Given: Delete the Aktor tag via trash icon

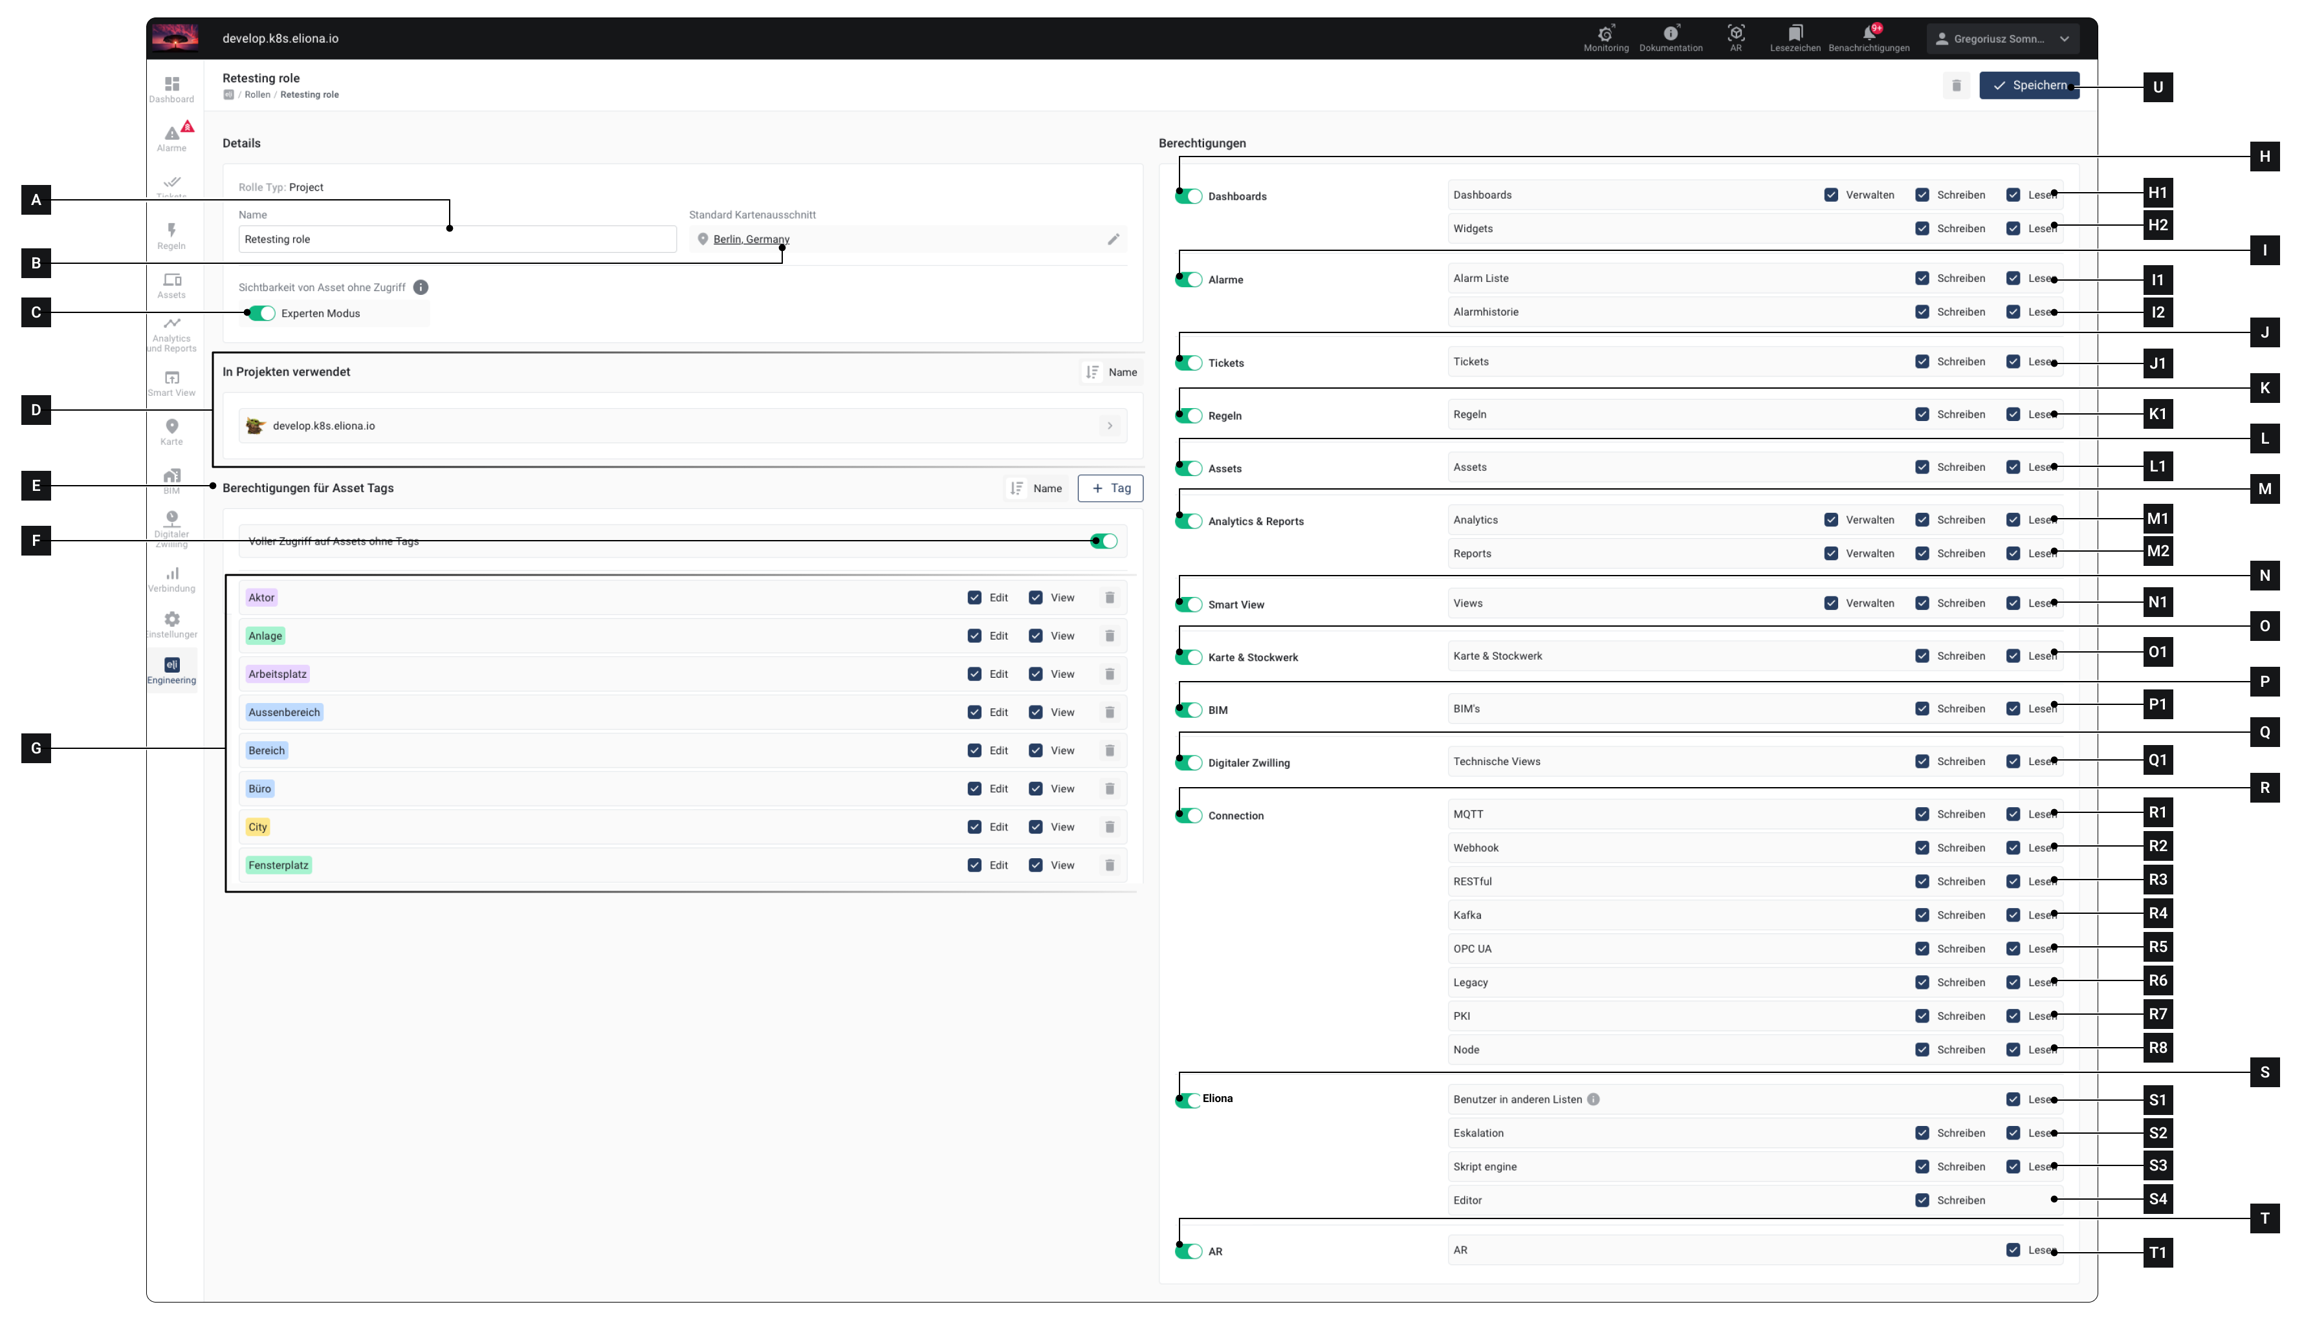Looking at the screenshot, I should coord(1109,598).
